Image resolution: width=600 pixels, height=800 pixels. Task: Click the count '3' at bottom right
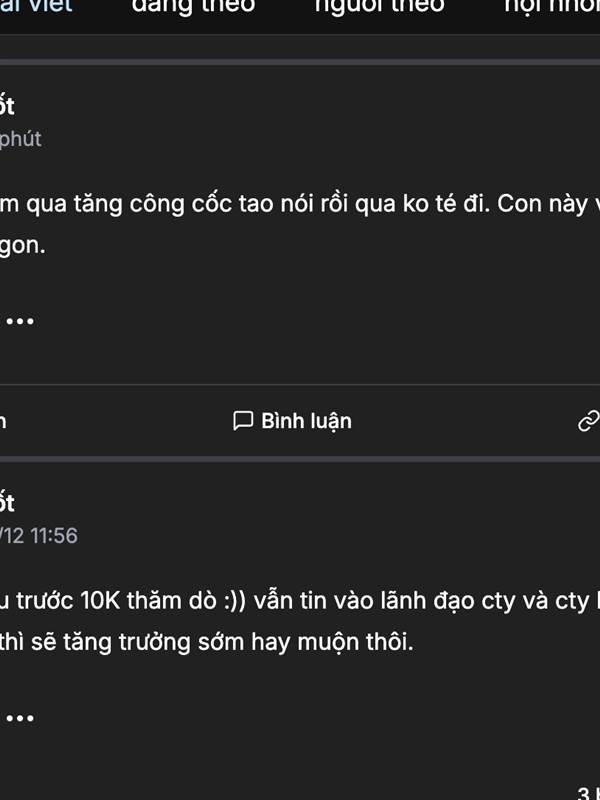[x=584, y=793]
